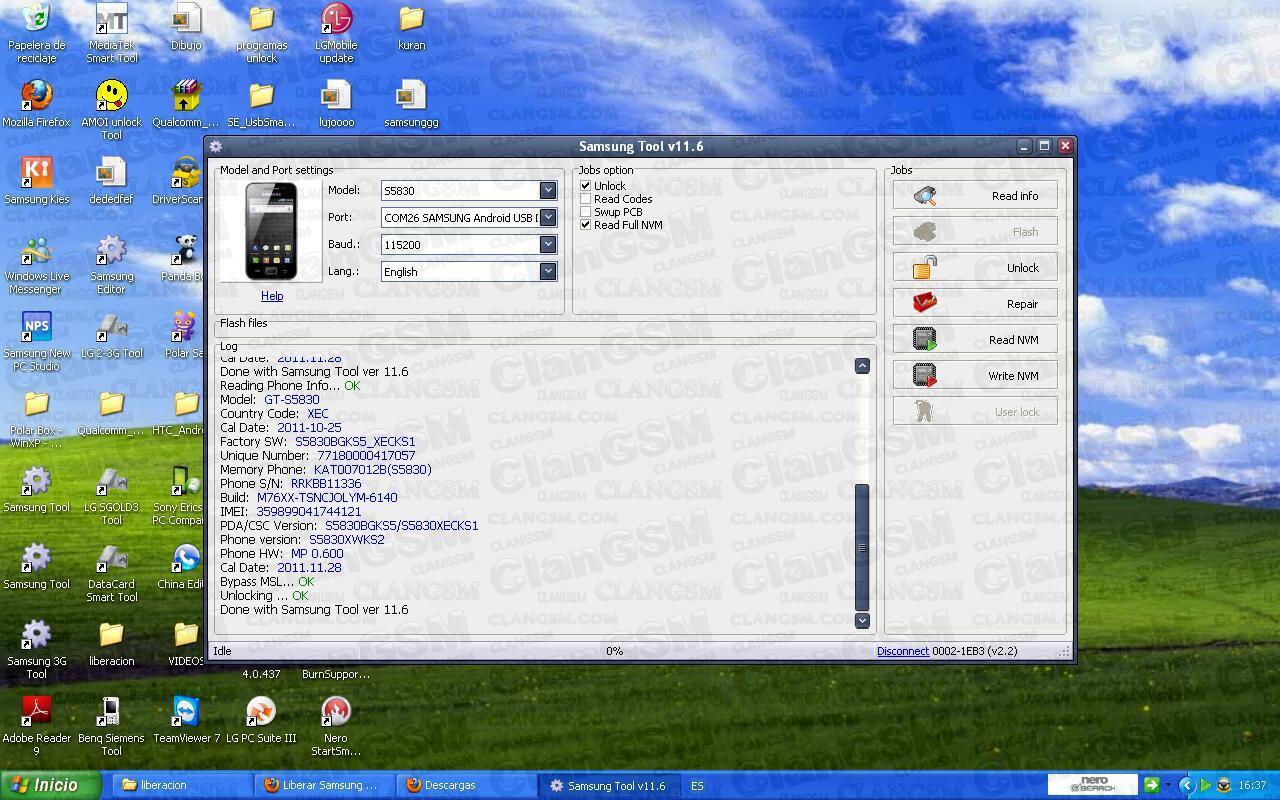Open LG SGOLD3 Tool shortcut
This screenshot has width=1280, height=800.
click(x=111, y=494)
